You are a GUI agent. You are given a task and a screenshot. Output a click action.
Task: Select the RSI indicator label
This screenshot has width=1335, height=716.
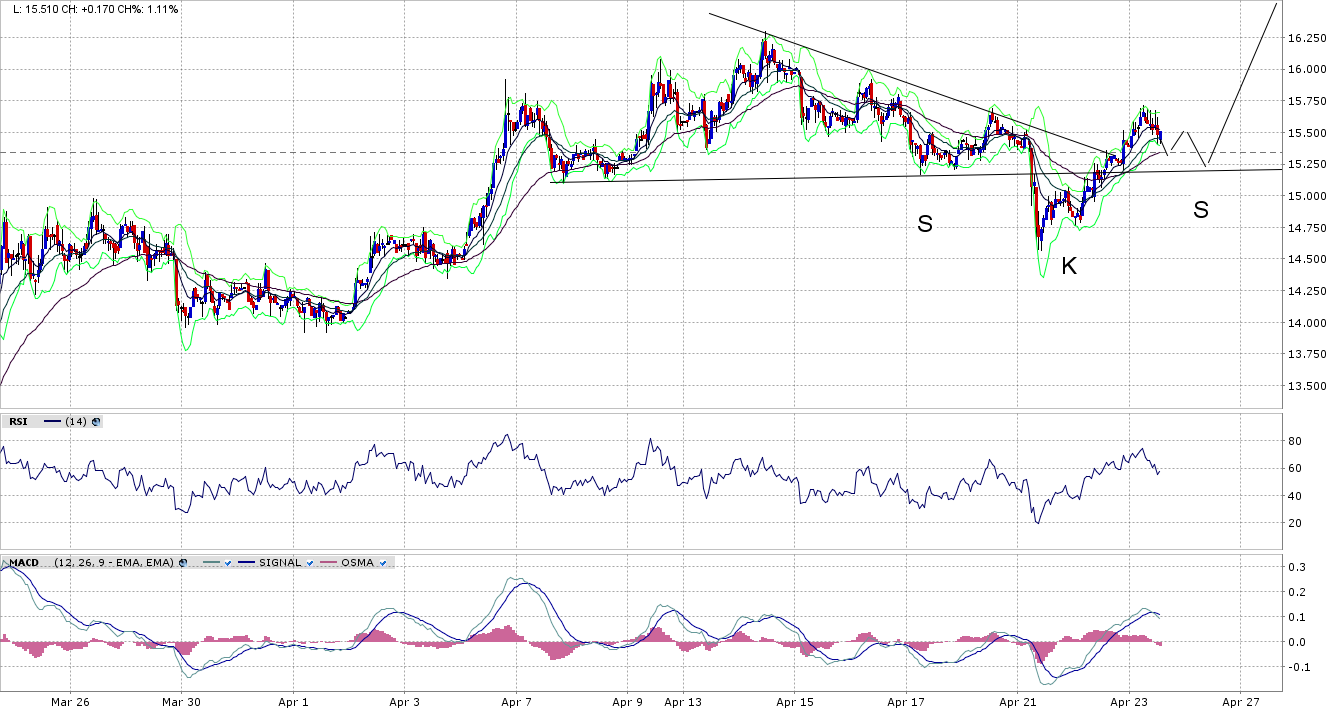click(x=18, y=422)
